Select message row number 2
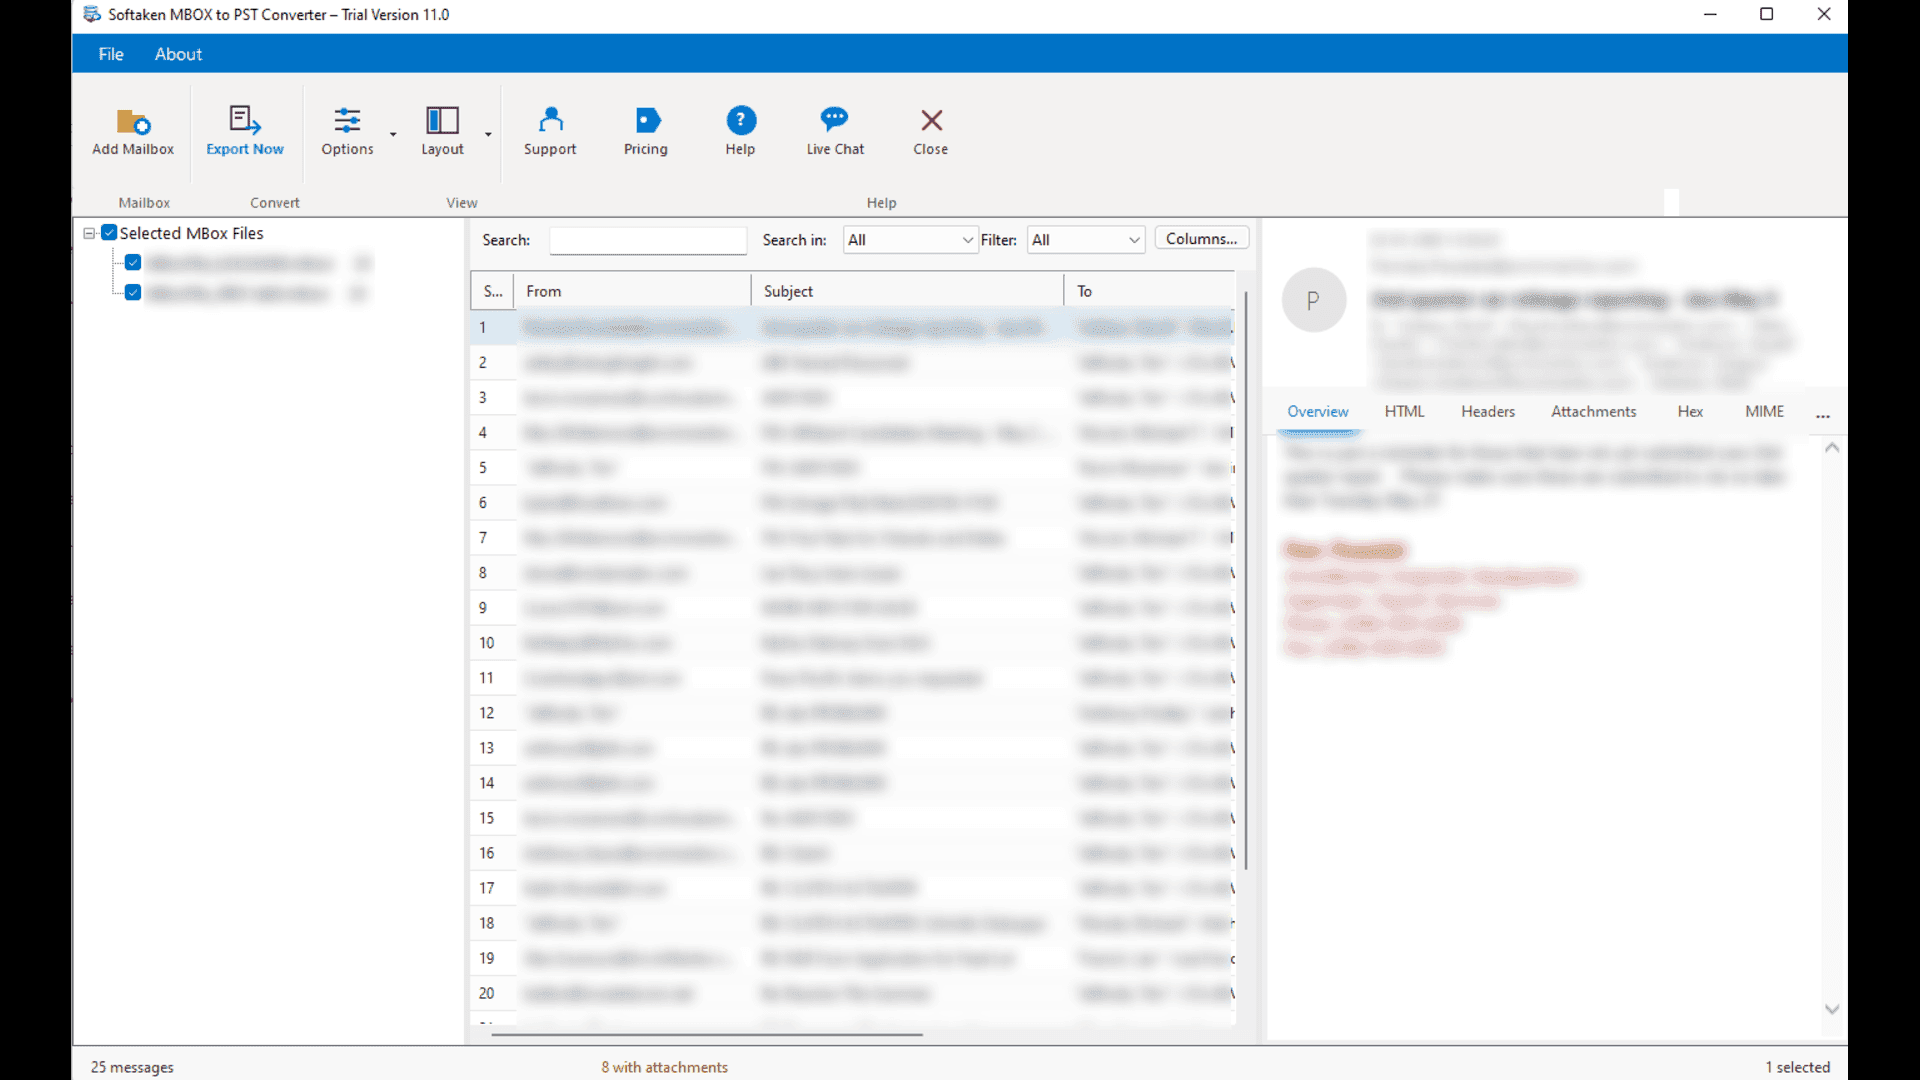 pyautogui.click(x=853, y=363)
